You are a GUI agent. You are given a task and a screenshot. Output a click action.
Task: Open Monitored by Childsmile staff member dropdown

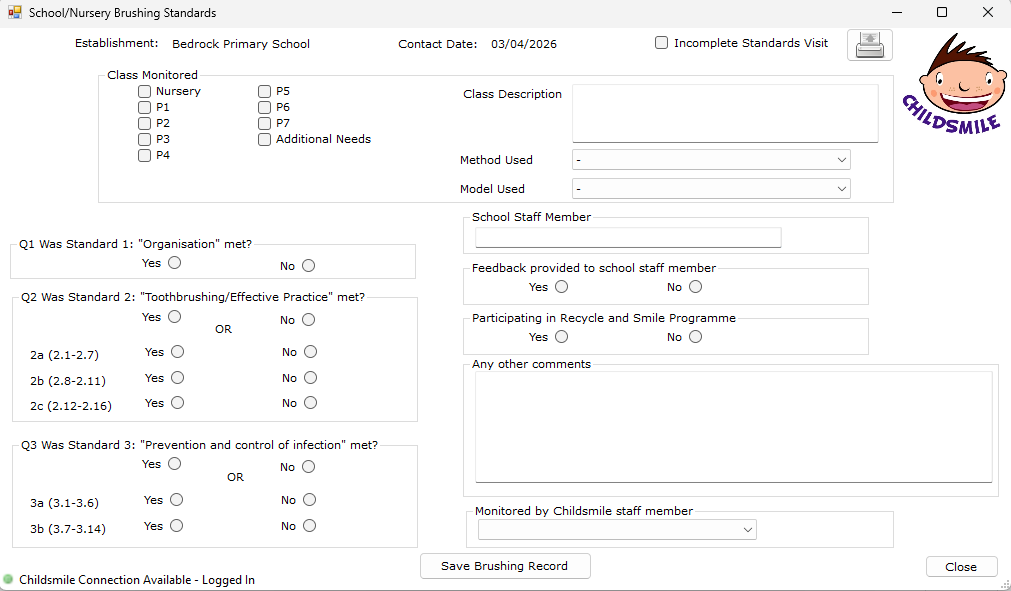tap(617, 530)
